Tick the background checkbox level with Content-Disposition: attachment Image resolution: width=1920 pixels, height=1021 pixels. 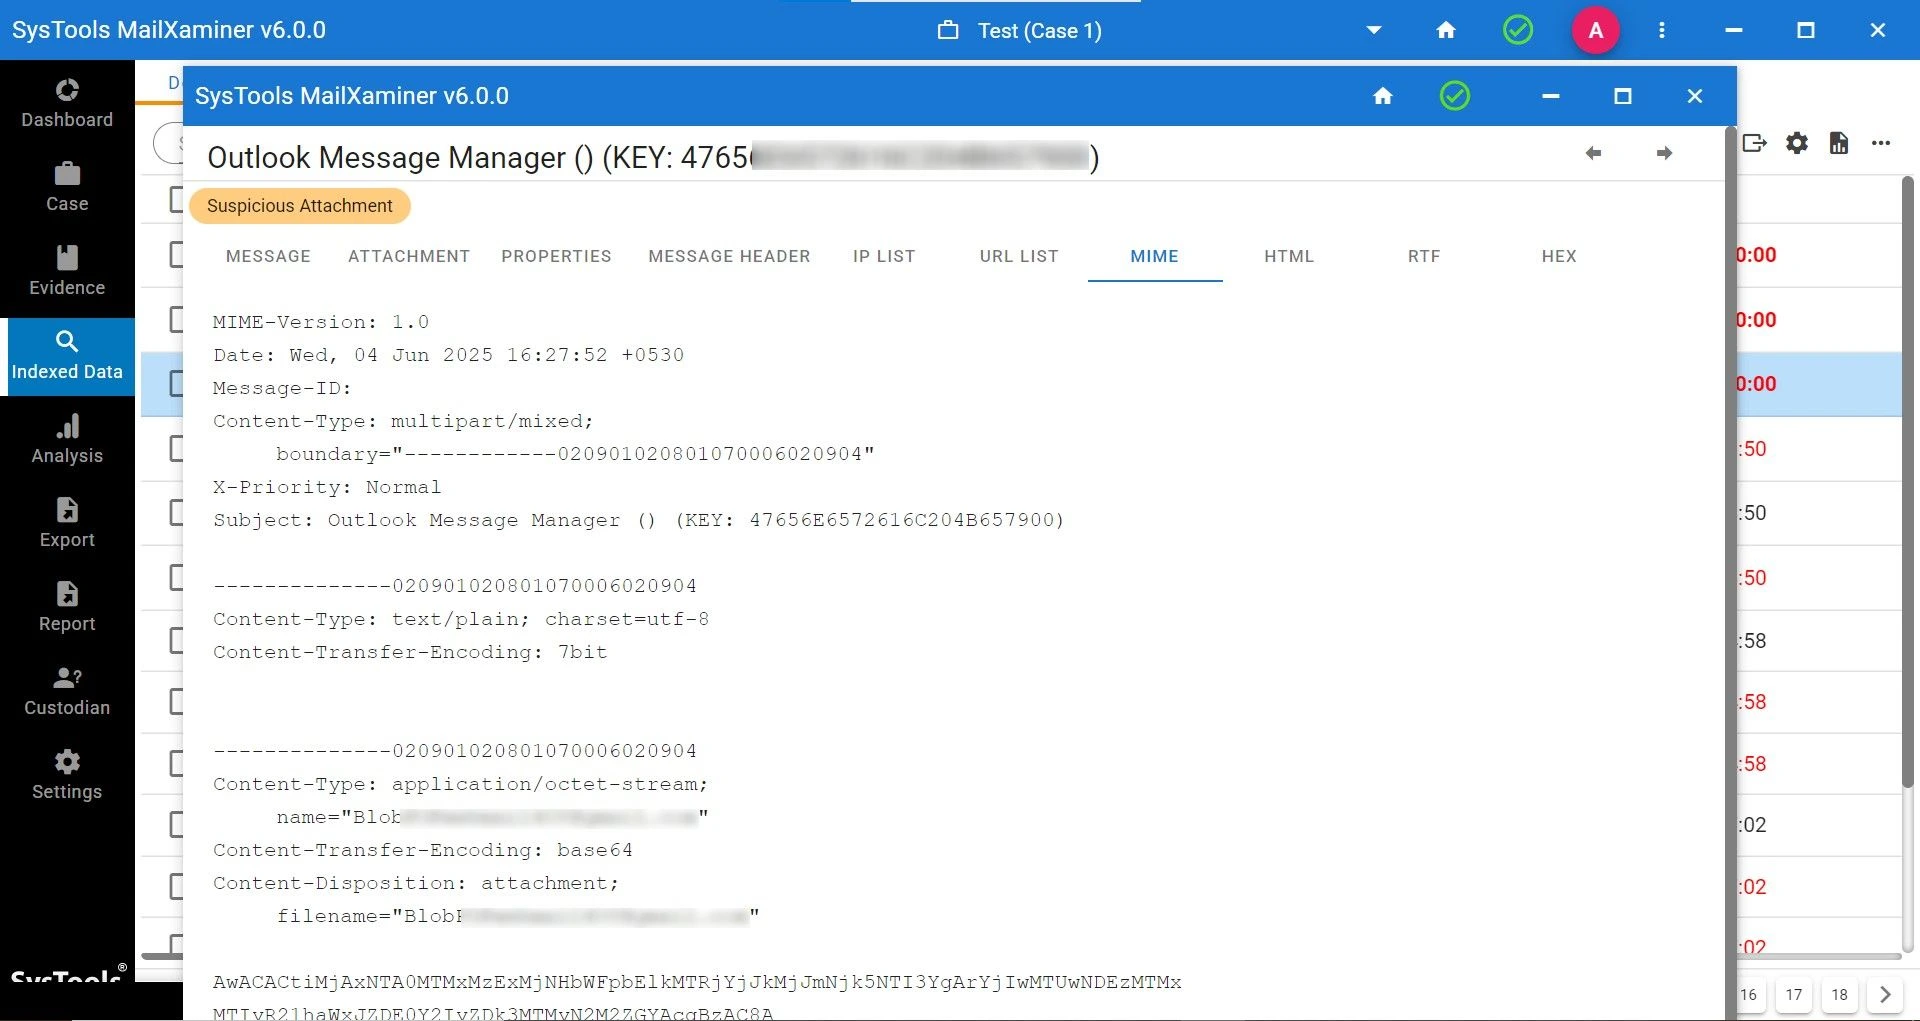coord(176,886)
